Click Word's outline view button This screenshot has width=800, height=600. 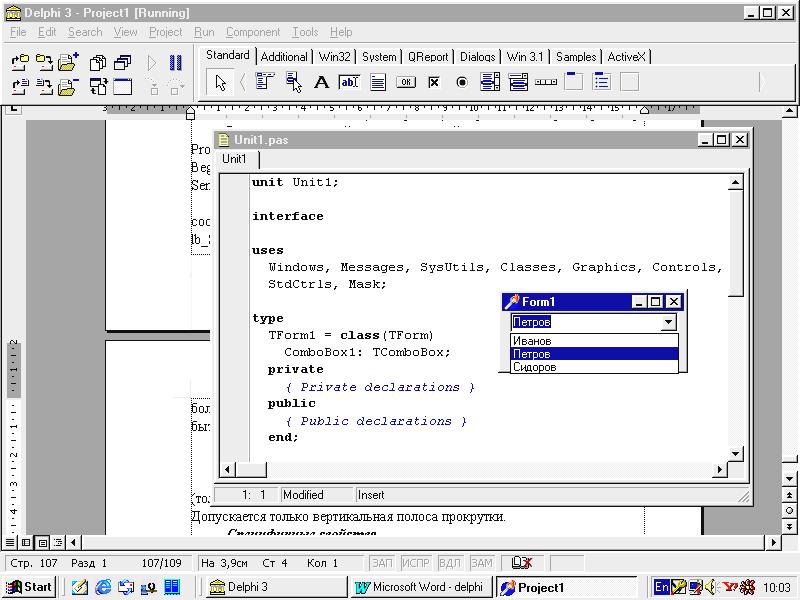pyautogui.click(x=58, y=542)
